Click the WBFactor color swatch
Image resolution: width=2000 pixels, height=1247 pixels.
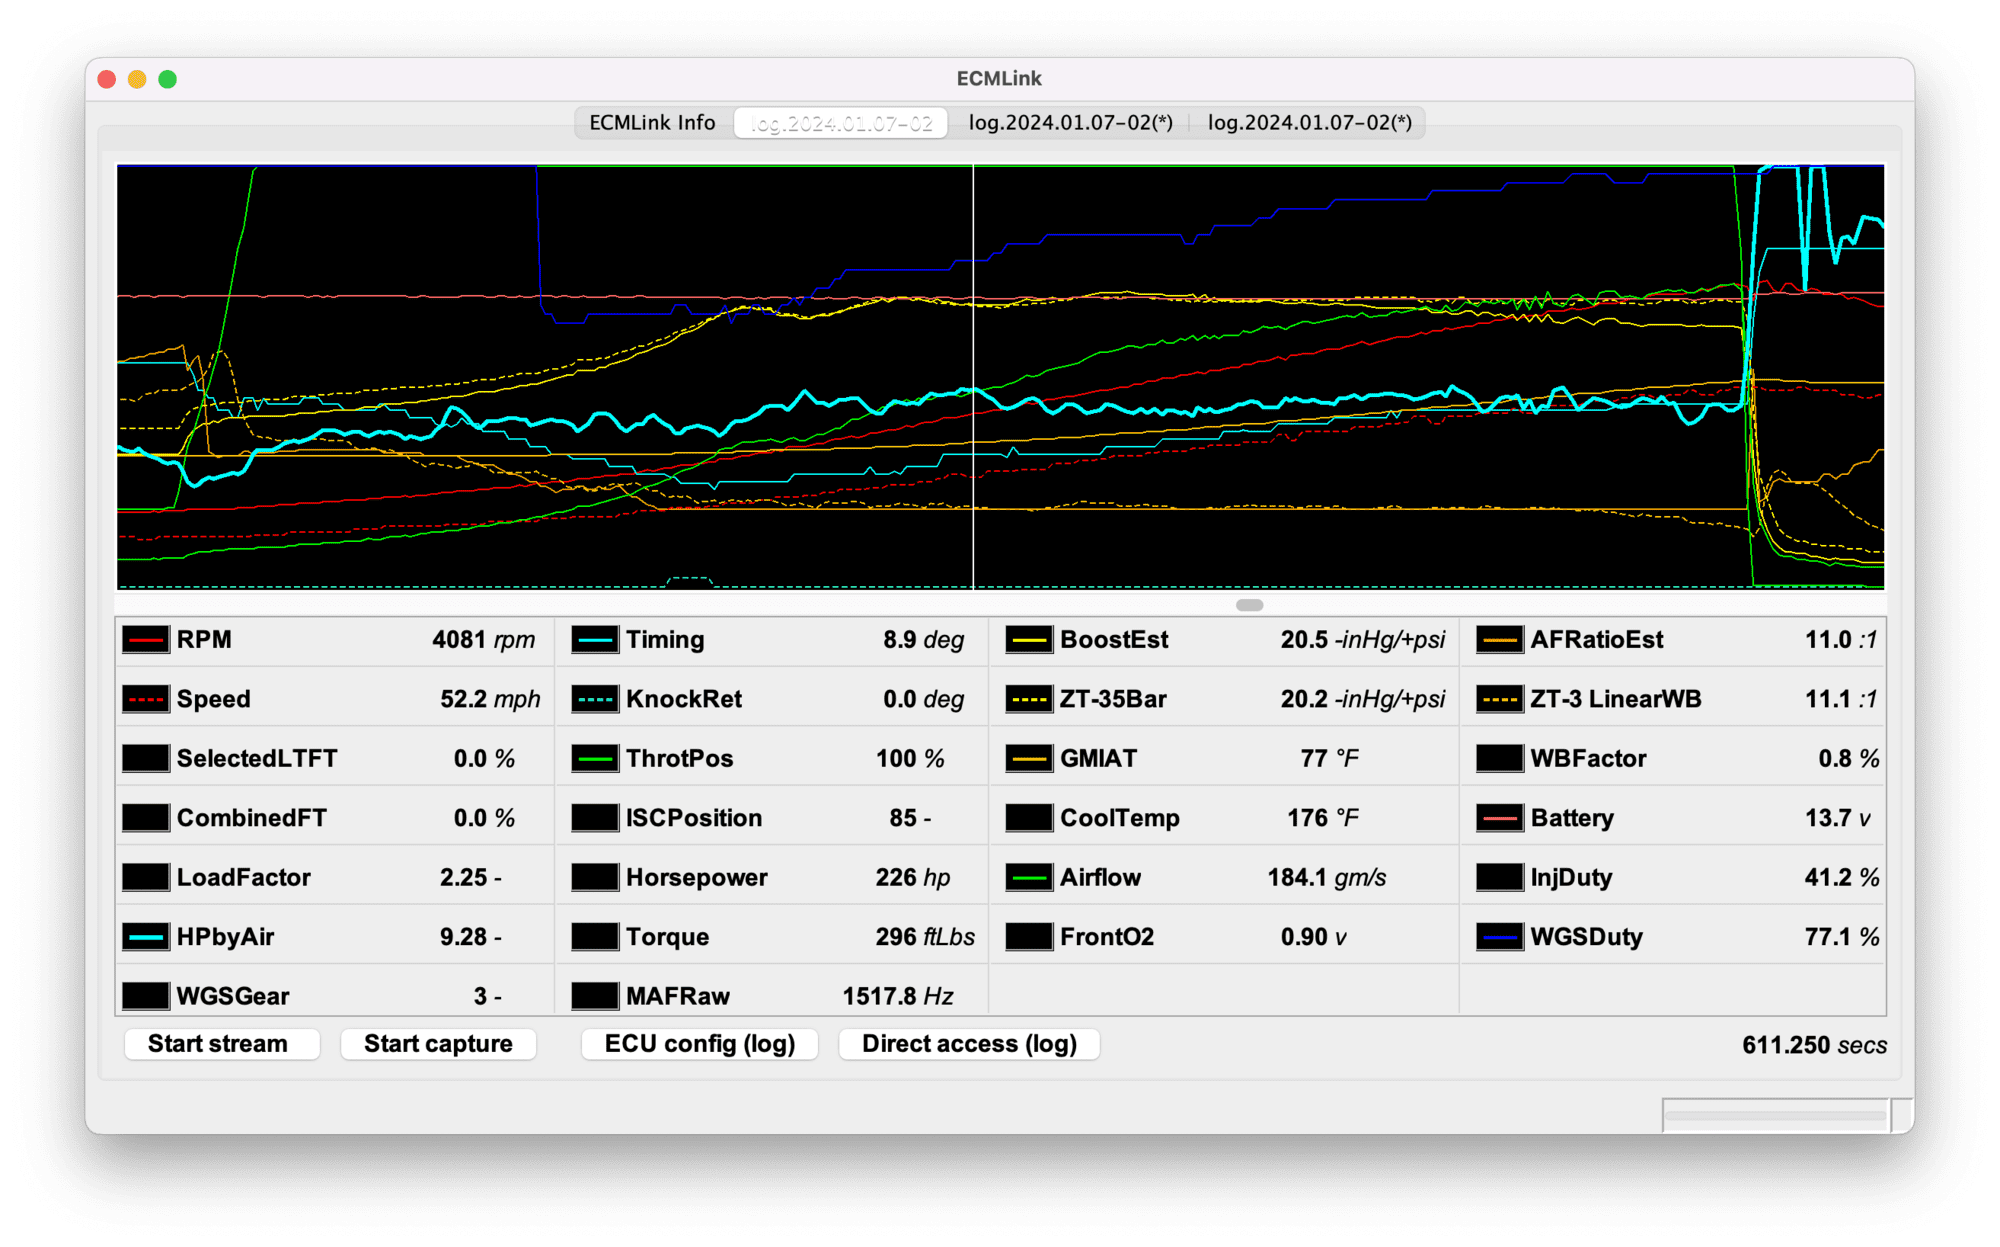[1499, 758]
